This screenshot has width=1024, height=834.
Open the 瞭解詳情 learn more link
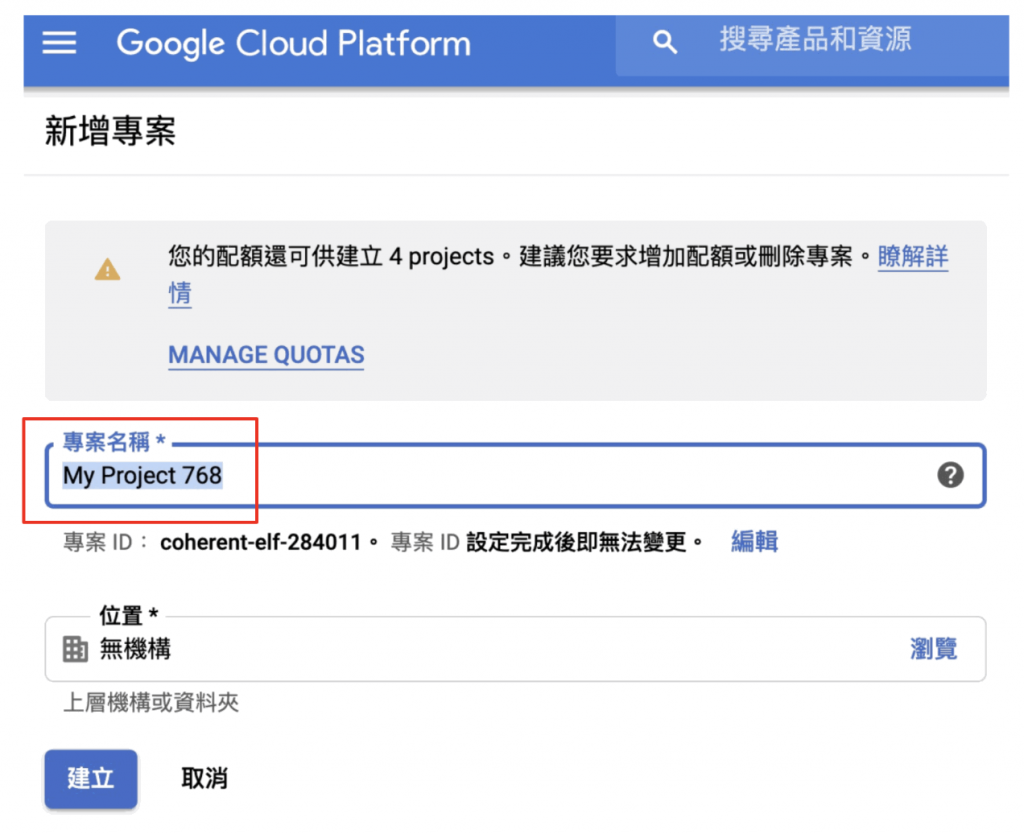pos(912,257)
